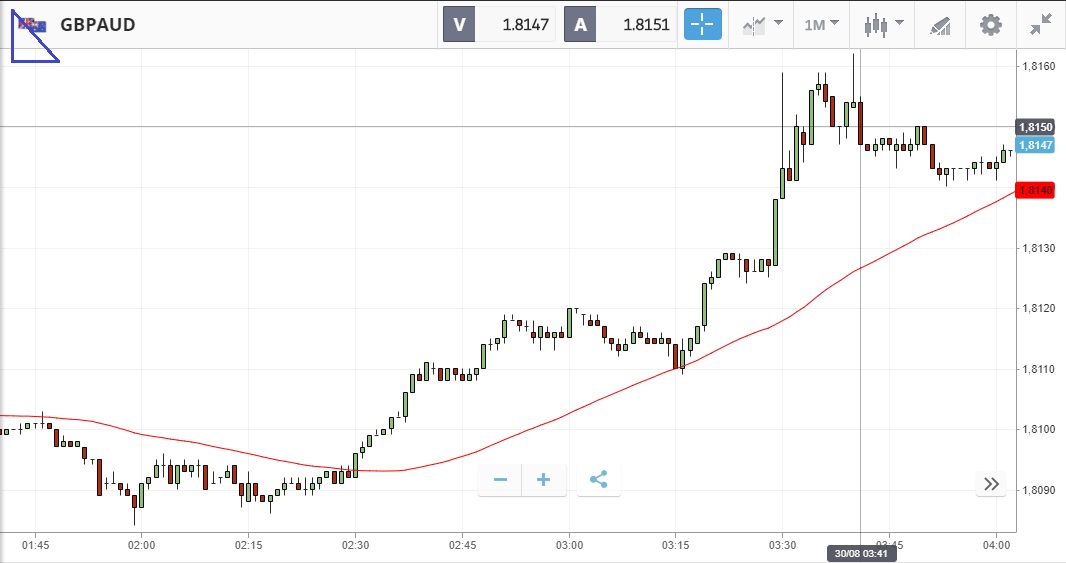The width and height of the screenshot is (1066, 563).
Task: Click the GBPAUD instrument name
Action: click(97, 25)
